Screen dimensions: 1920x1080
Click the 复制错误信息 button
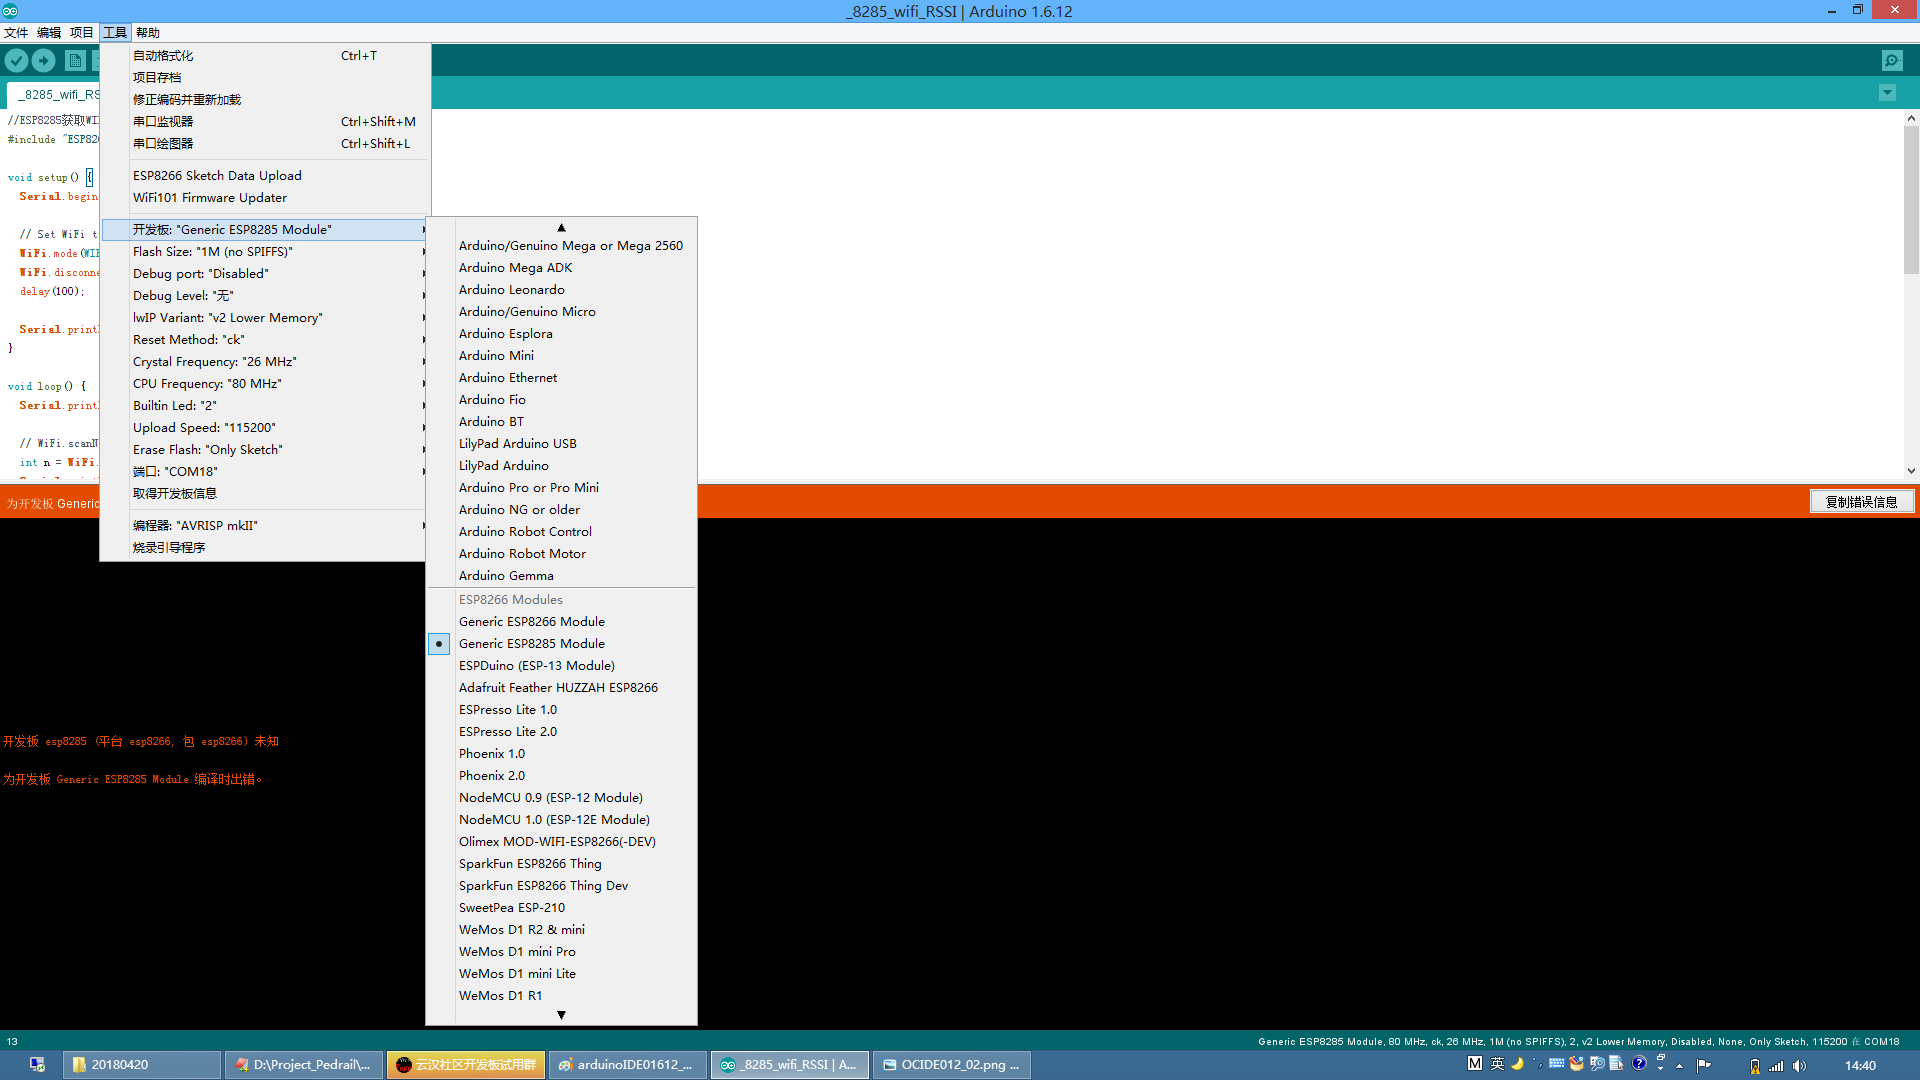[x=1861, y=502]
